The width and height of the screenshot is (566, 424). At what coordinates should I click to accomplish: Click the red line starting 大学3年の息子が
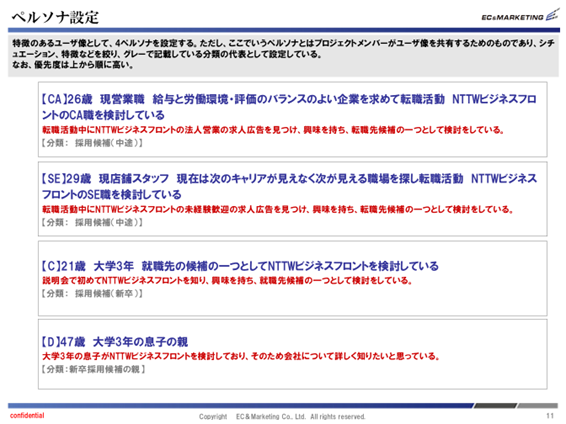pos(241,356)
